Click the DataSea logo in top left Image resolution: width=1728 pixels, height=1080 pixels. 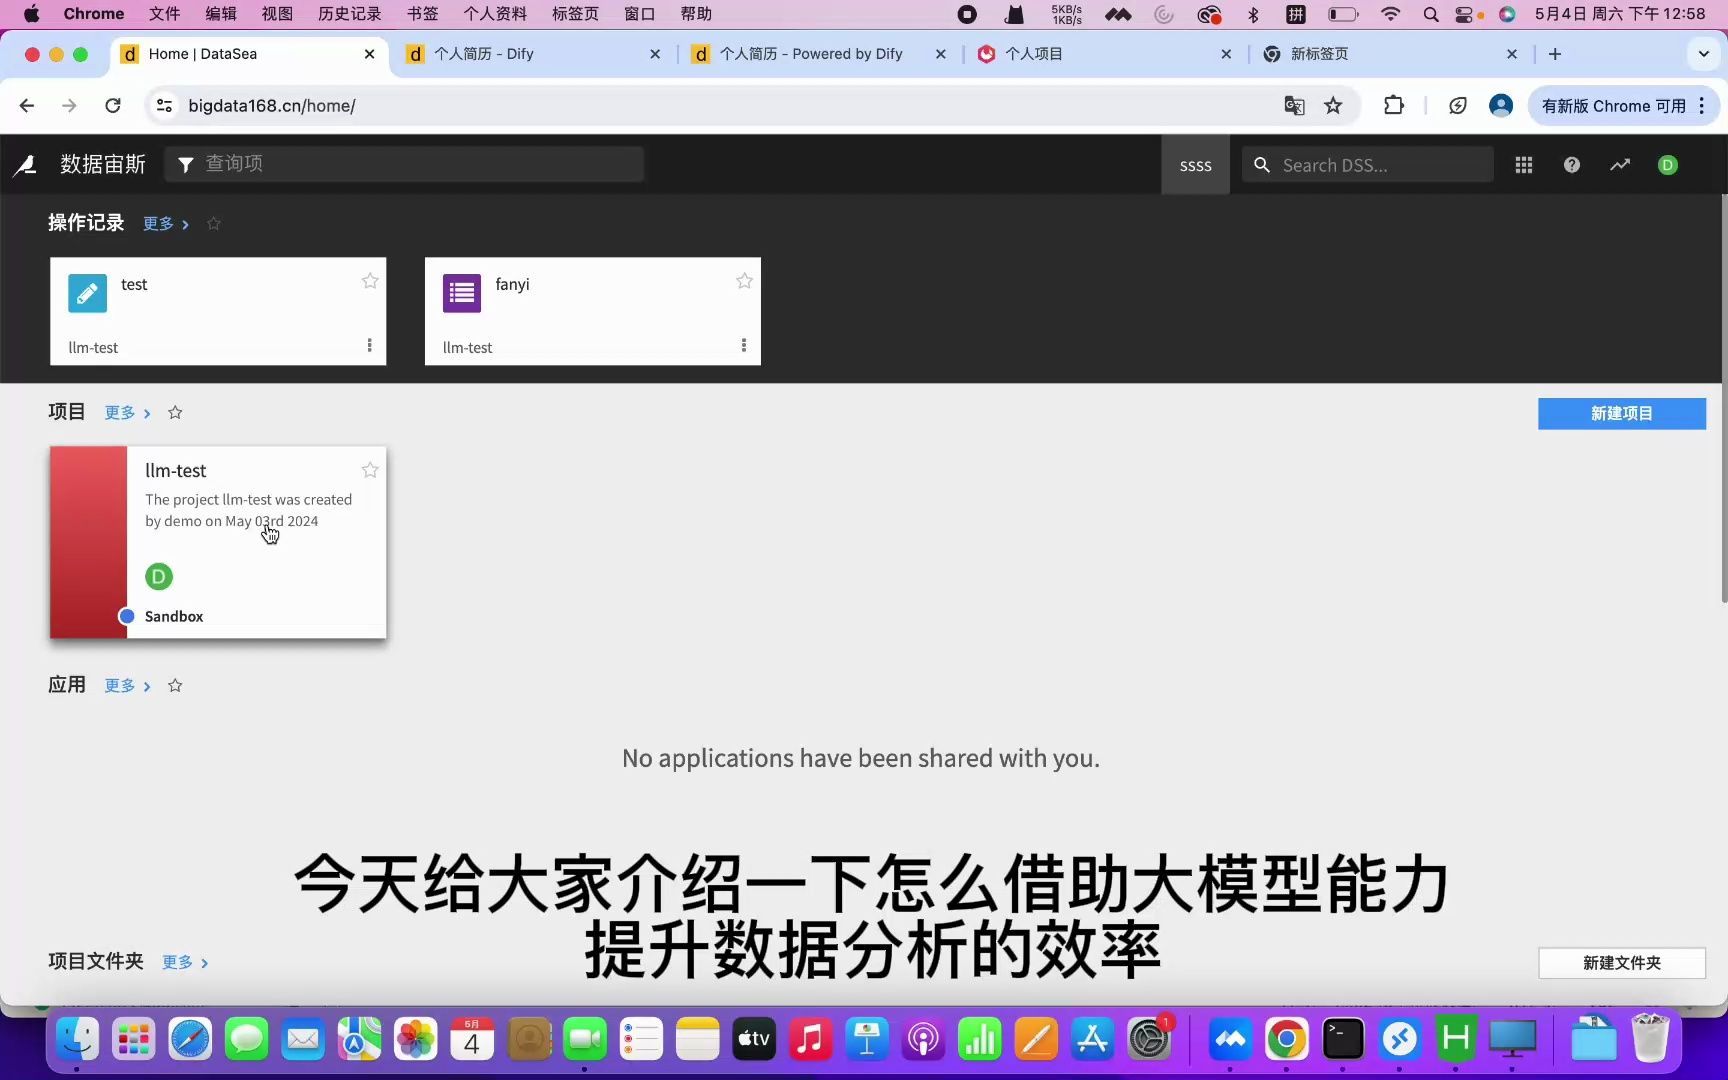[x=25, y=165]
